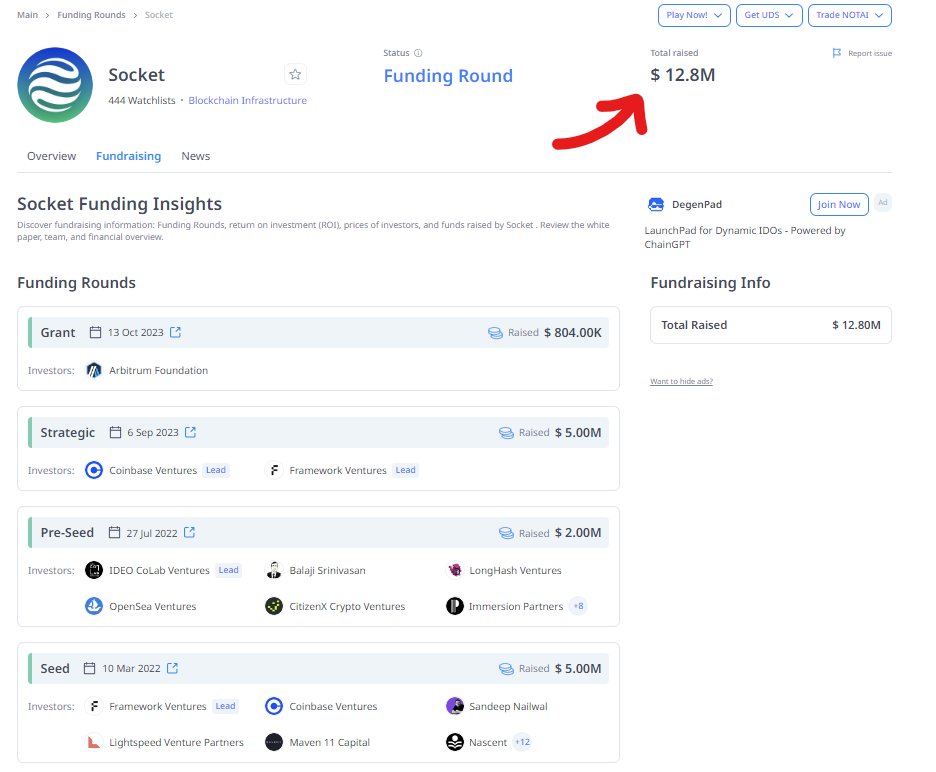Viewport: 936px width, 772px height.
Task: Click the Sandeep Nailwal name
Action: click(x=508, y=706)
